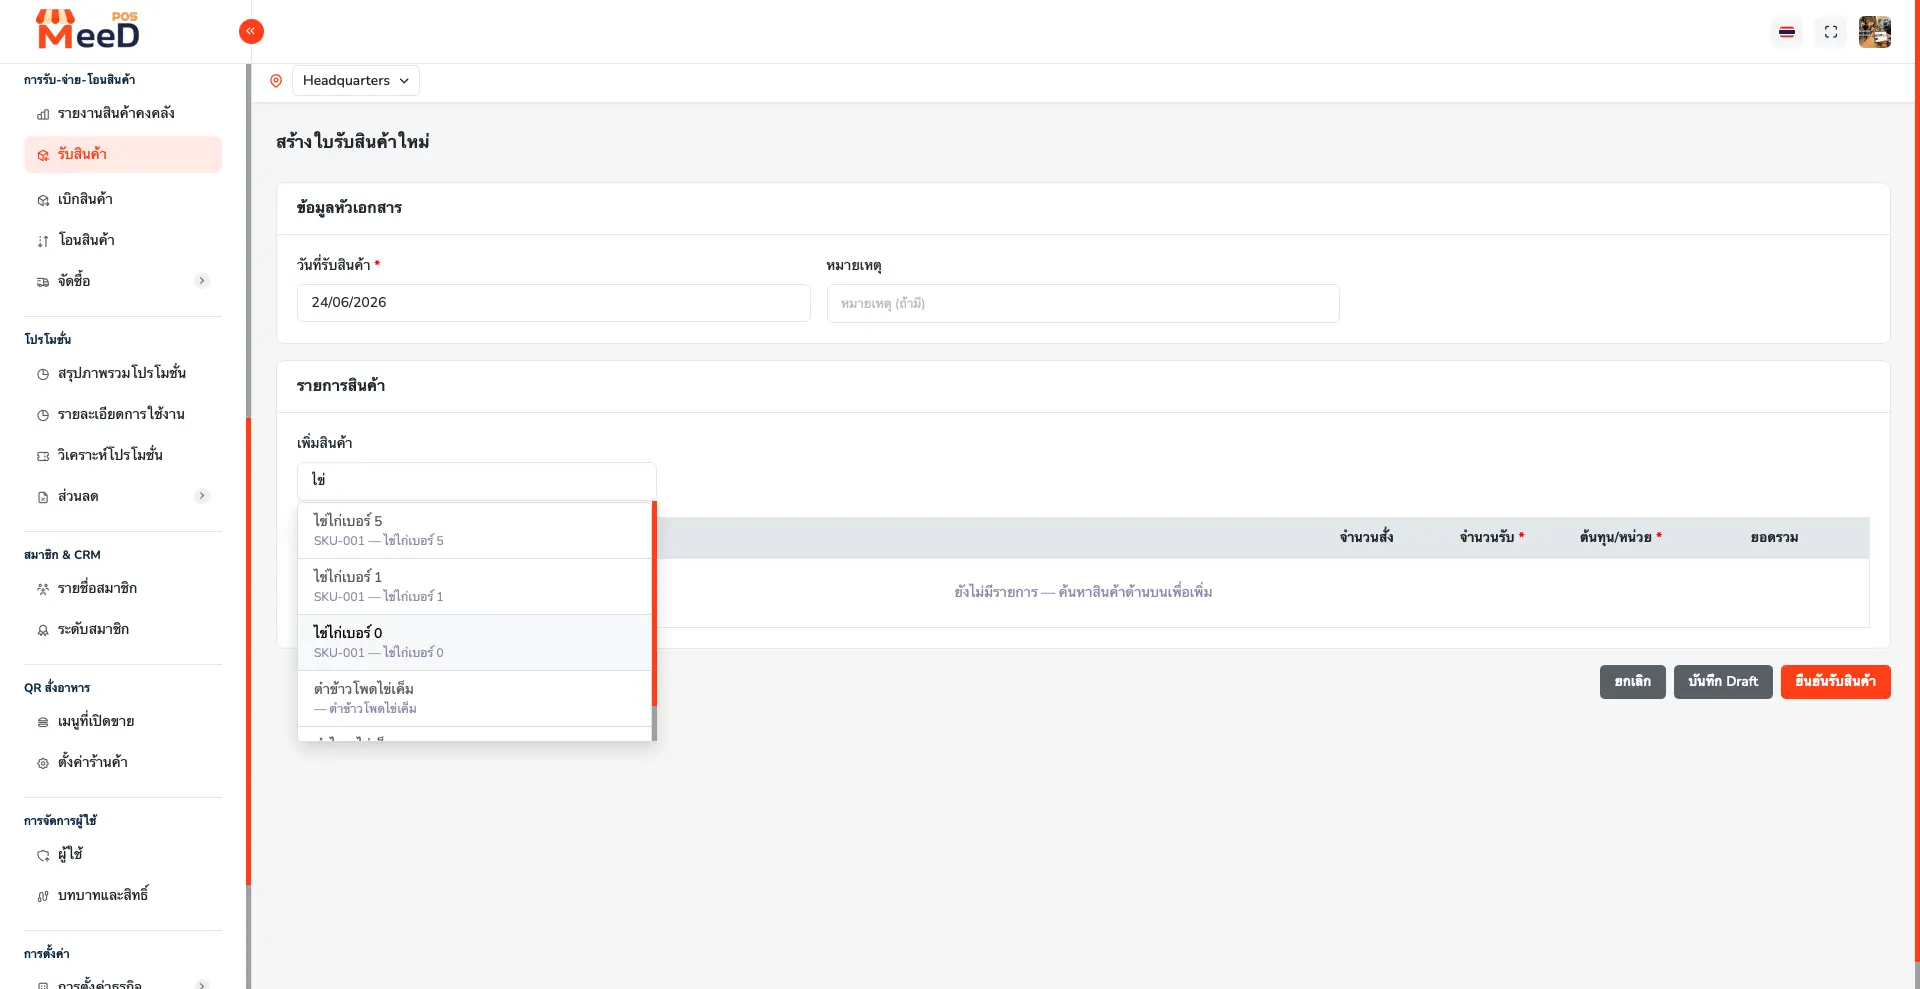Click the สรุปภาพรวมโปรโมชั่น pie chart icon
Viewport: 1920px width, 989px height.
click(x=43, y=374)
